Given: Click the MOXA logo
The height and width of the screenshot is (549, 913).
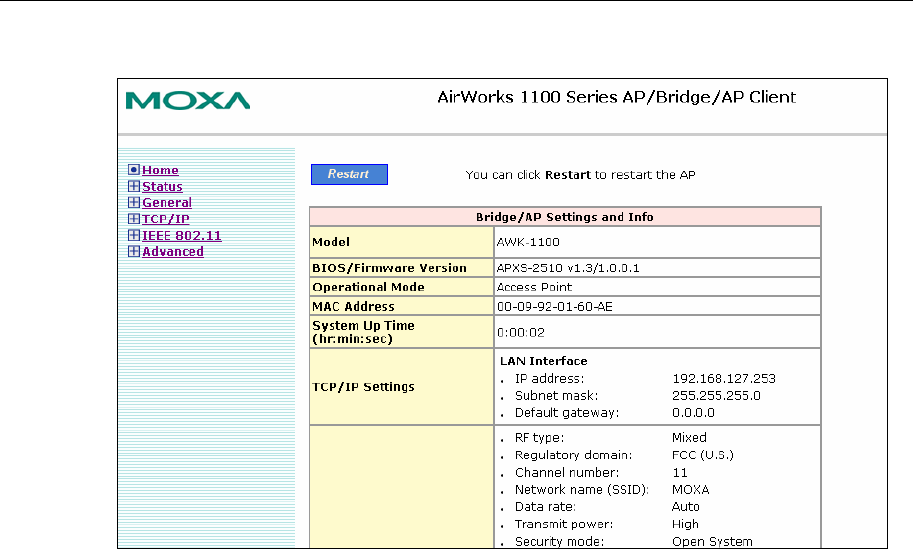Looking at the screenshot, I should click(x=188, y=101).
